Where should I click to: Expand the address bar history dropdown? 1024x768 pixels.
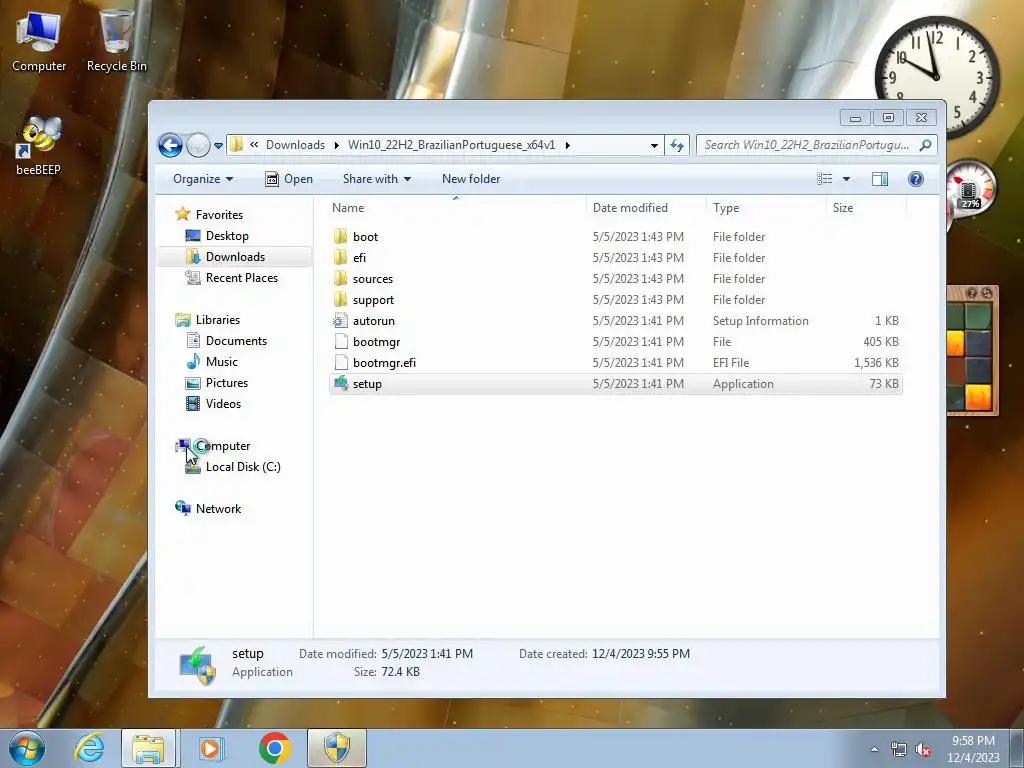click(x=654, y=146)
